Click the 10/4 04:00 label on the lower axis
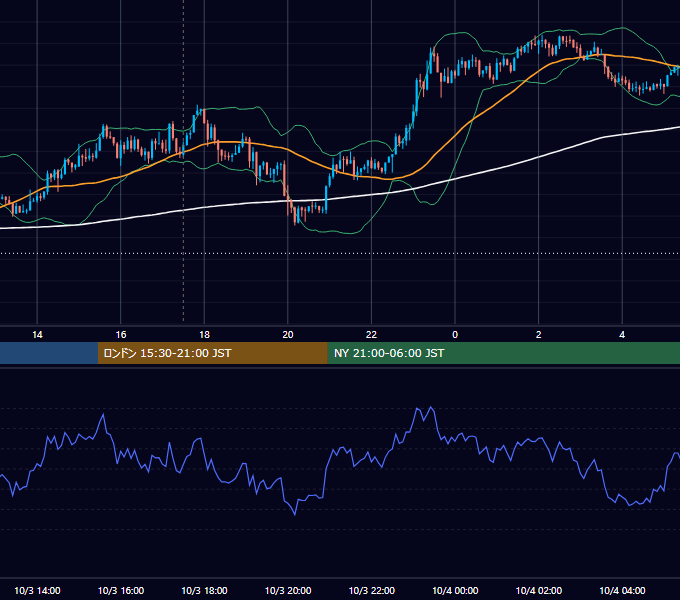 click(x=622, y=590)
